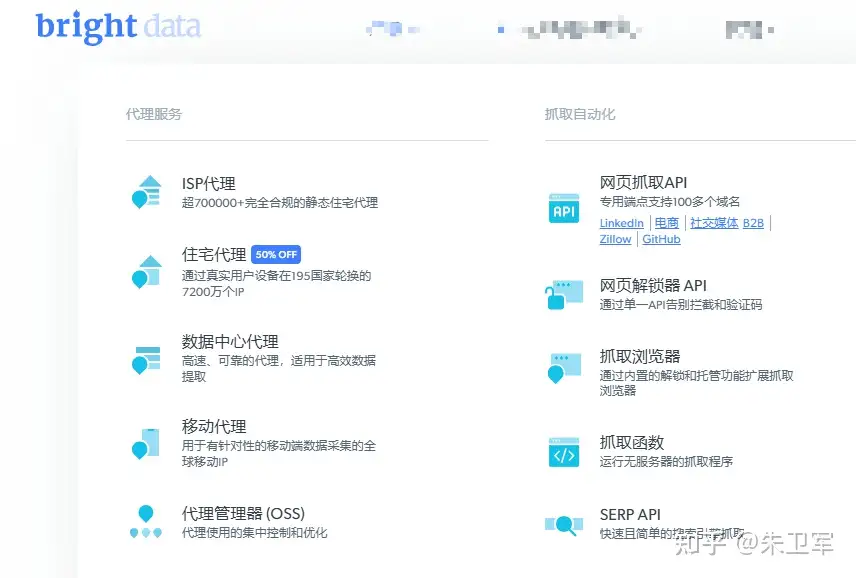Follow the GitHub link
The image size is (856, 578).
661,239
